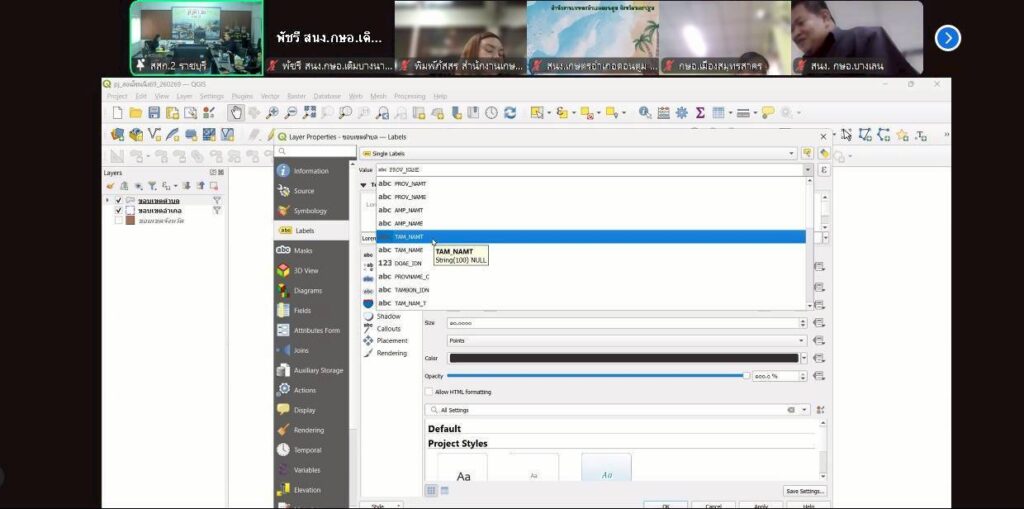Viewport: 1024px width, 509px height.
Task: Open the Vector menu
Action: click(270, 96)
